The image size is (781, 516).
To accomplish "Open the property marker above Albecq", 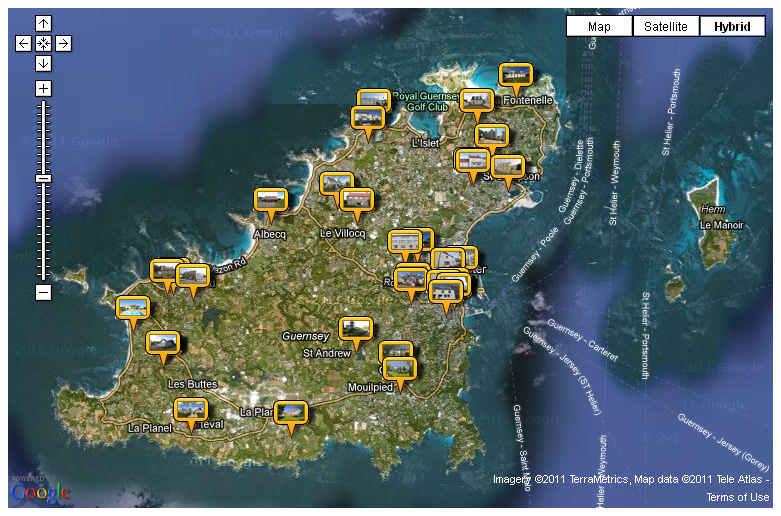I will [x=271, y=200].
